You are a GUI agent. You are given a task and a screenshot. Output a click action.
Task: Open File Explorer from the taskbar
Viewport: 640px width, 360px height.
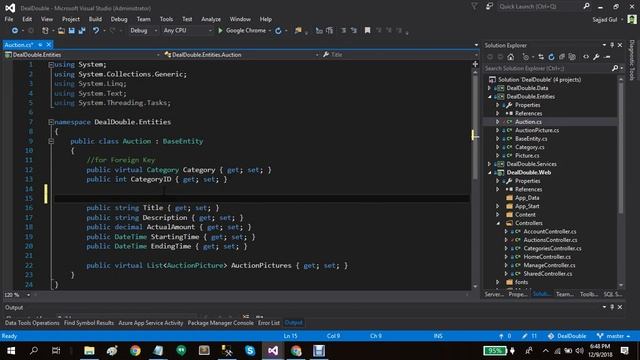click(89, 351)
